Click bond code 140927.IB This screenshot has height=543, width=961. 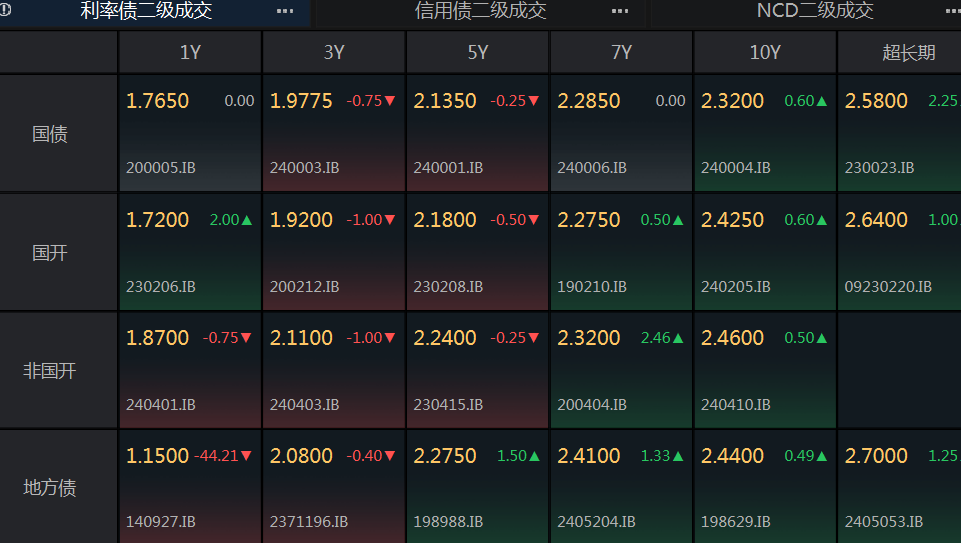[161, 522]
